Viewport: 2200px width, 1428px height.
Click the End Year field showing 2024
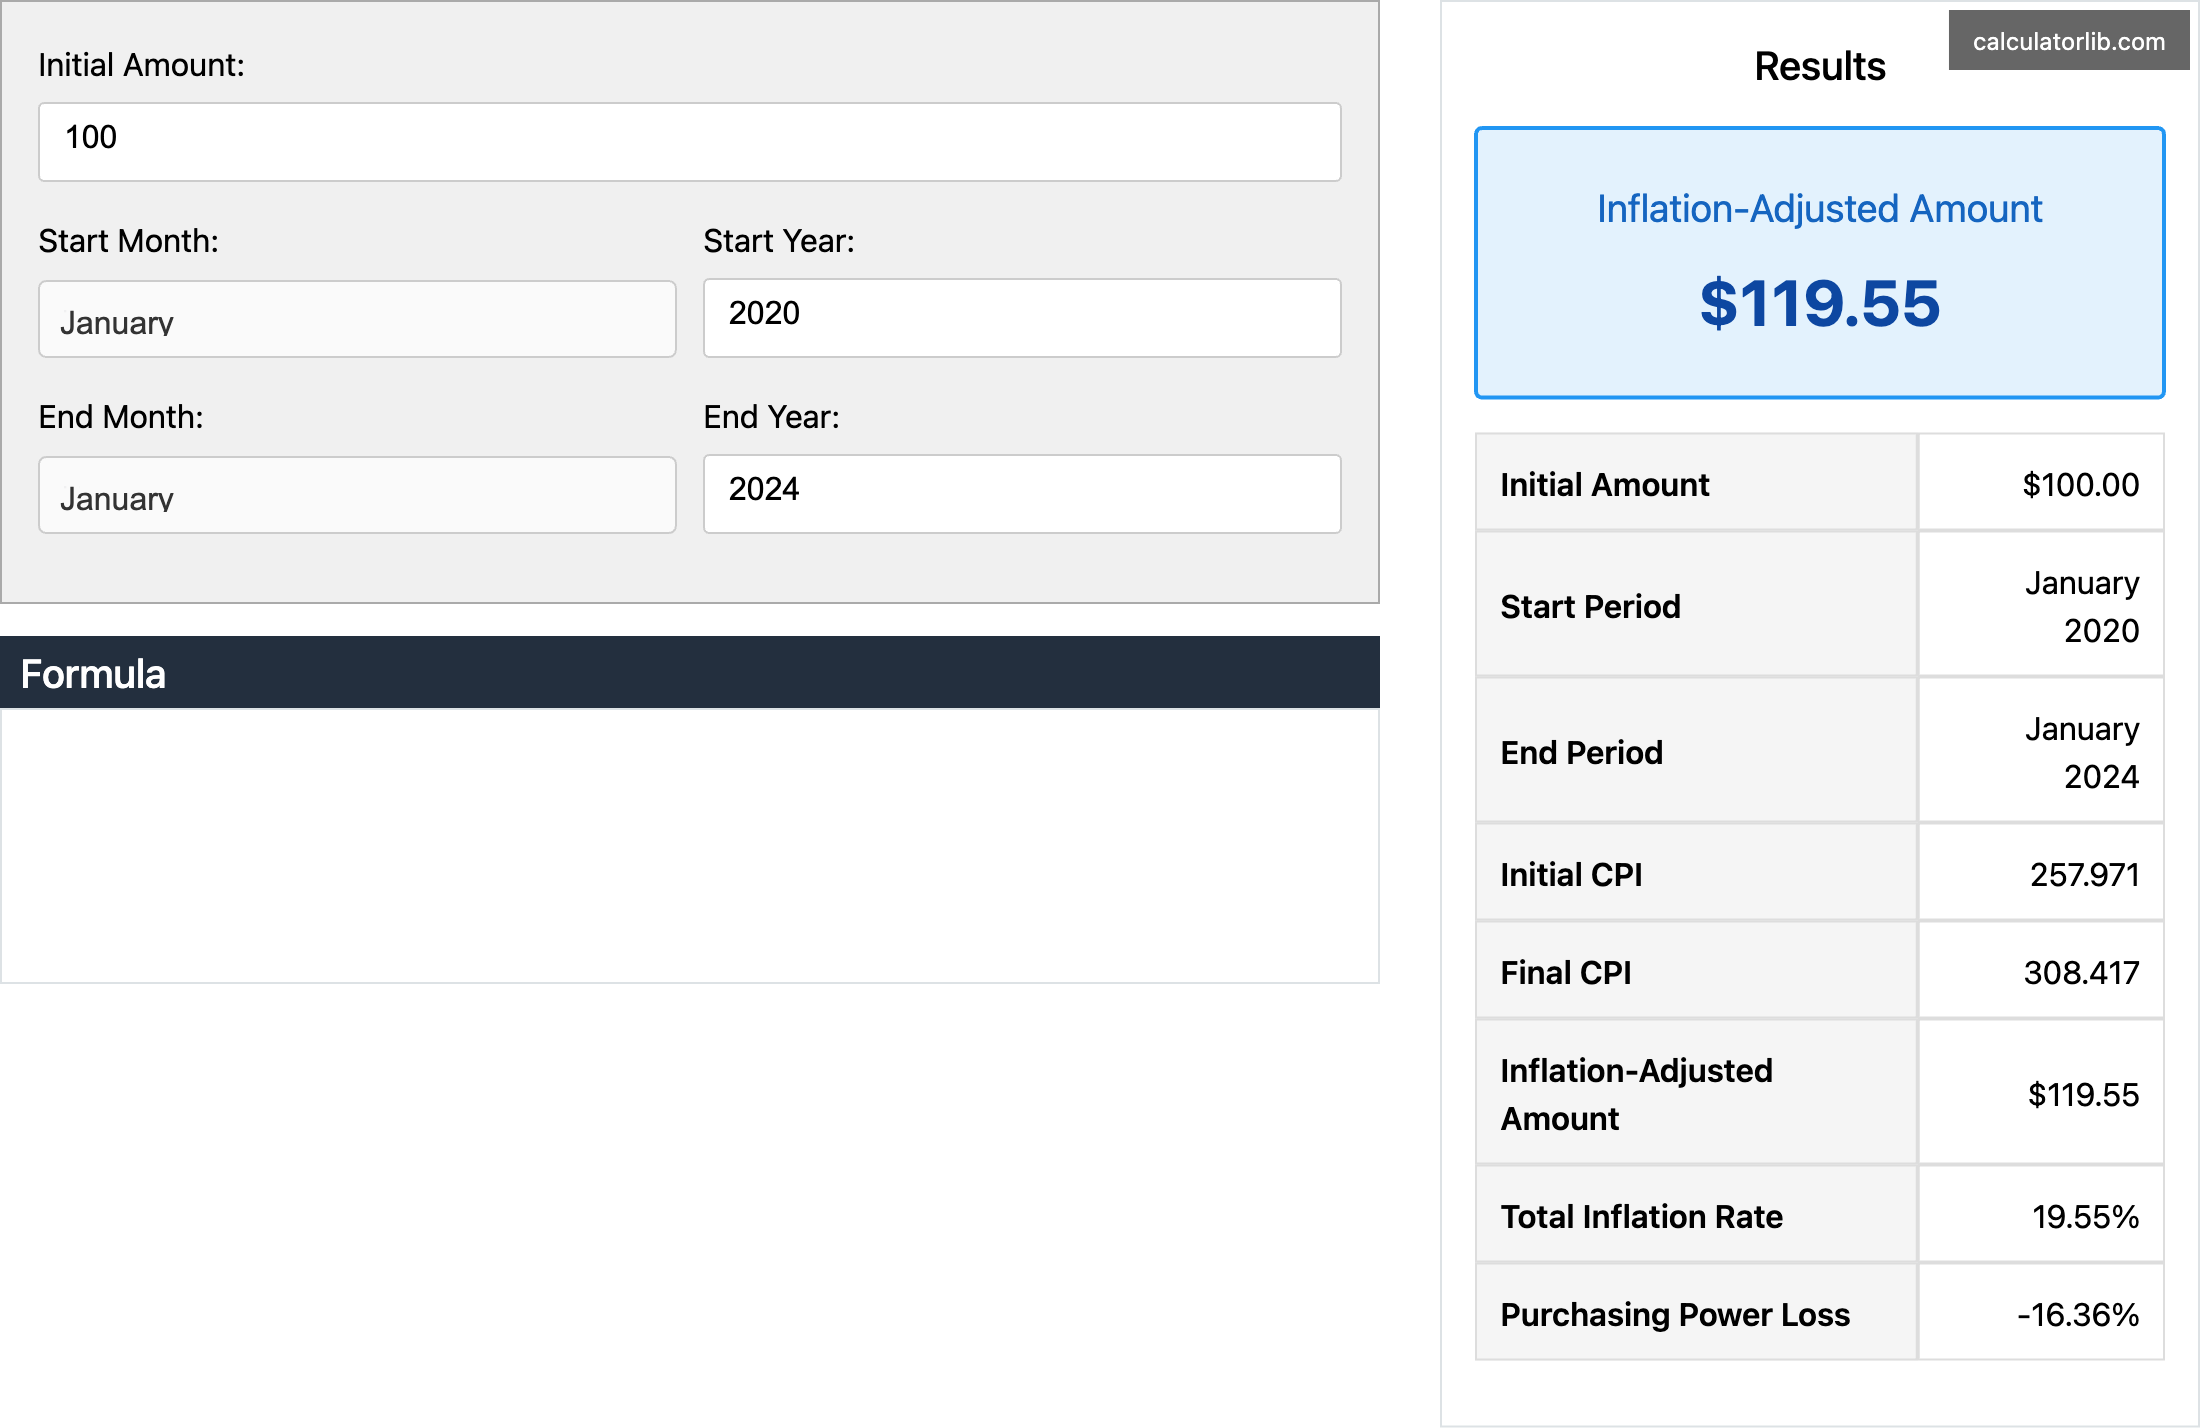coord(1020,492)
